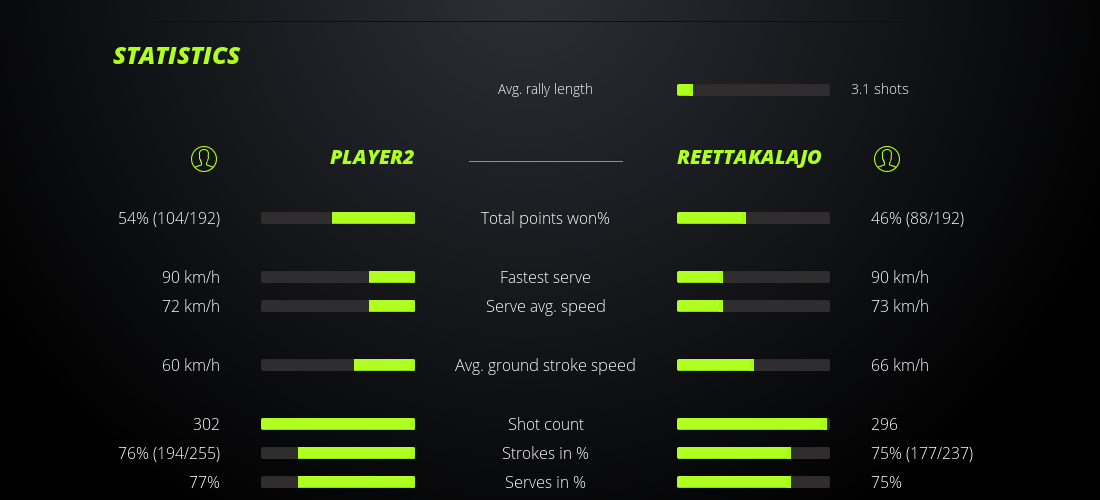Click Reettakalajo's profile avatar icon

(886, 158)
